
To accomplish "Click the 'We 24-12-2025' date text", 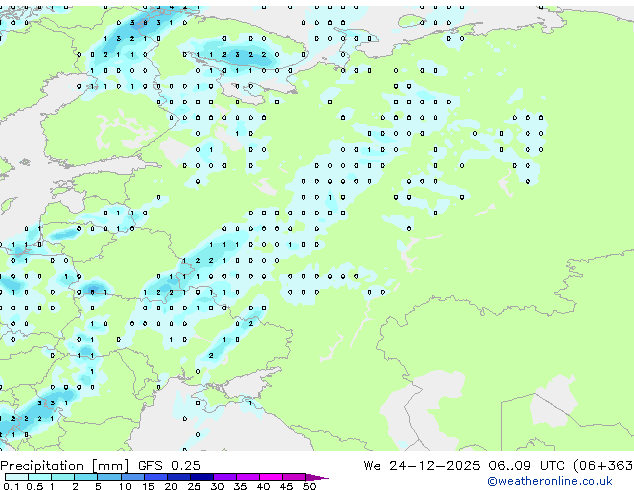I will [x=422, y=466].
